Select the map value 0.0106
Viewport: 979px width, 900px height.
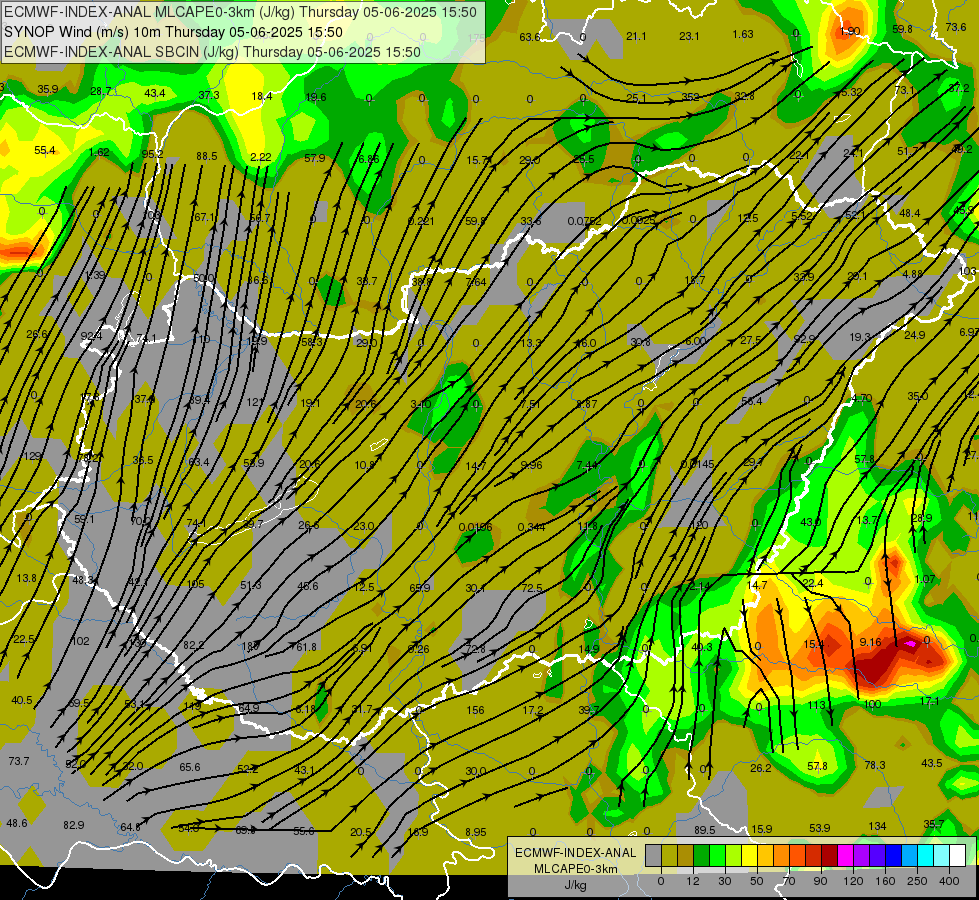click(475, 527)
